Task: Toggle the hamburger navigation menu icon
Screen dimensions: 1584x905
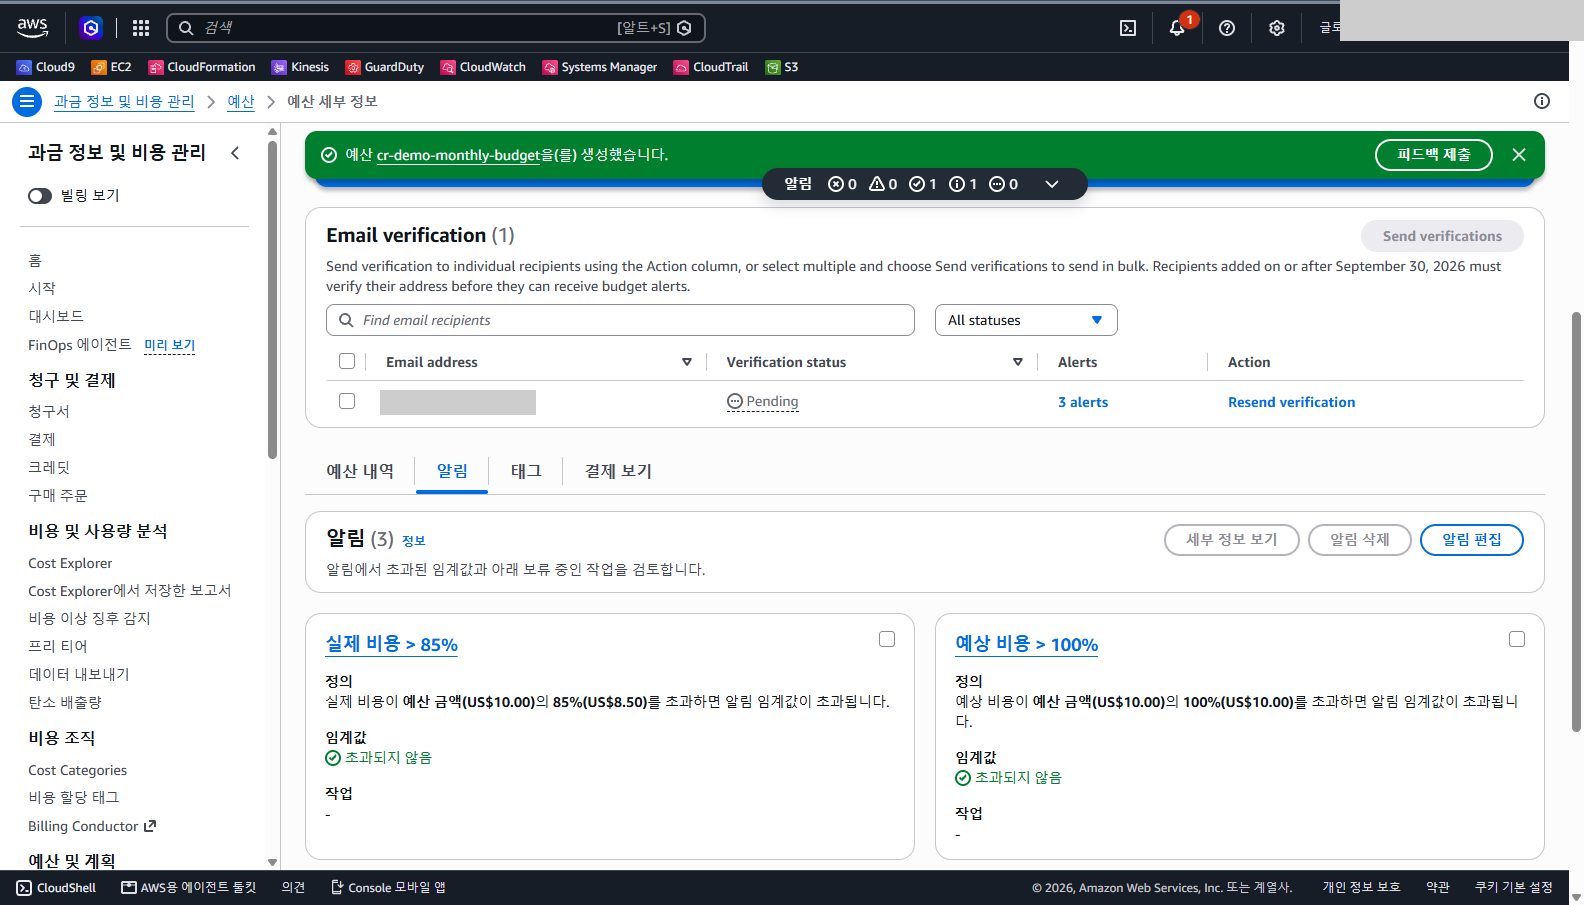Action: tap(27, 101)
